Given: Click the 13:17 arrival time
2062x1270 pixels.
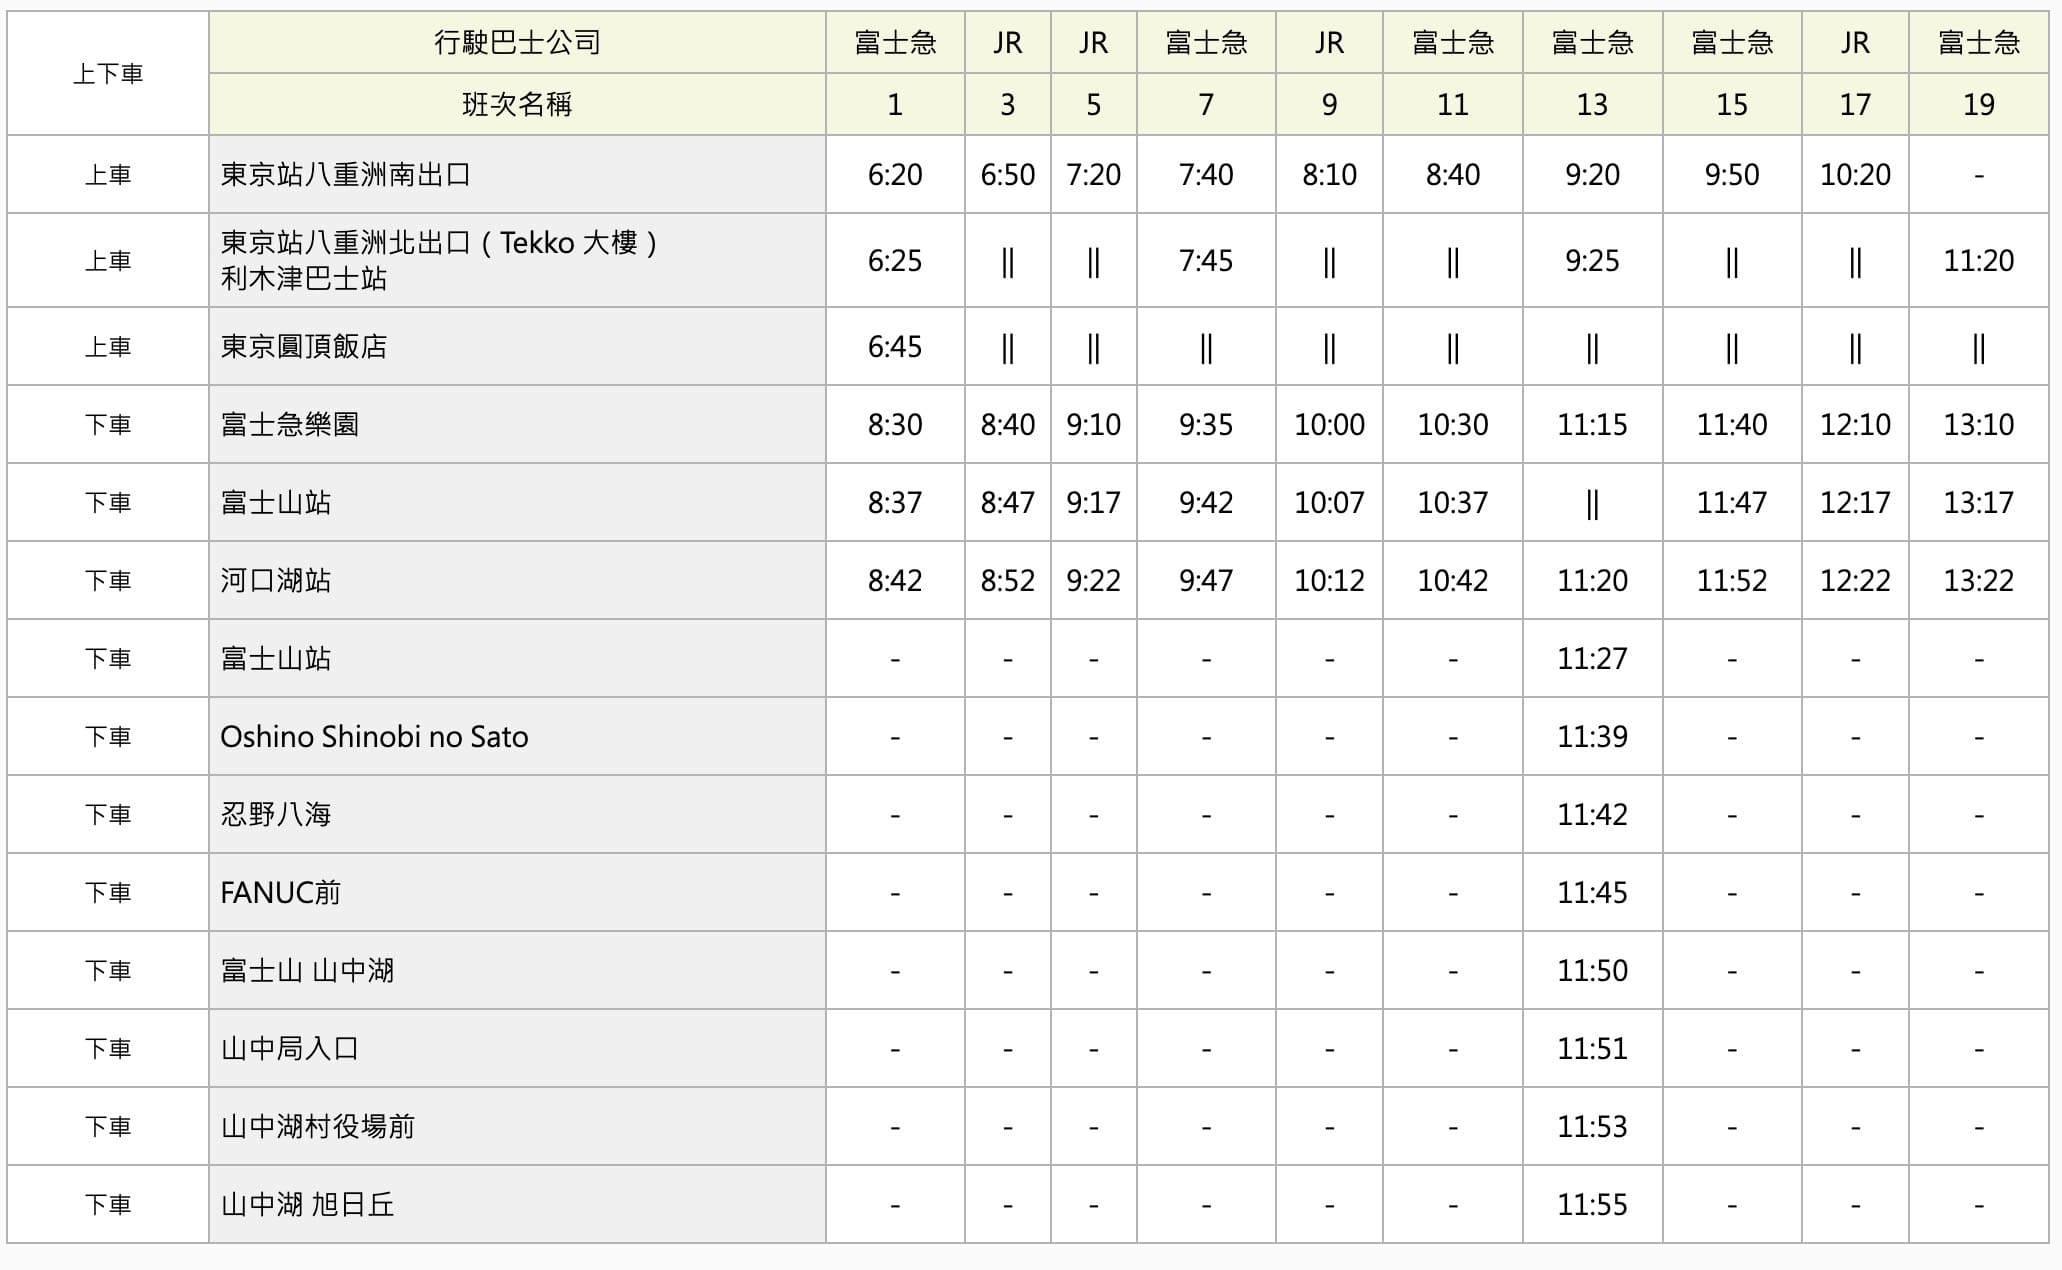Looking at the screenshot, I should pyautogui.click(x=1978, y=503).
